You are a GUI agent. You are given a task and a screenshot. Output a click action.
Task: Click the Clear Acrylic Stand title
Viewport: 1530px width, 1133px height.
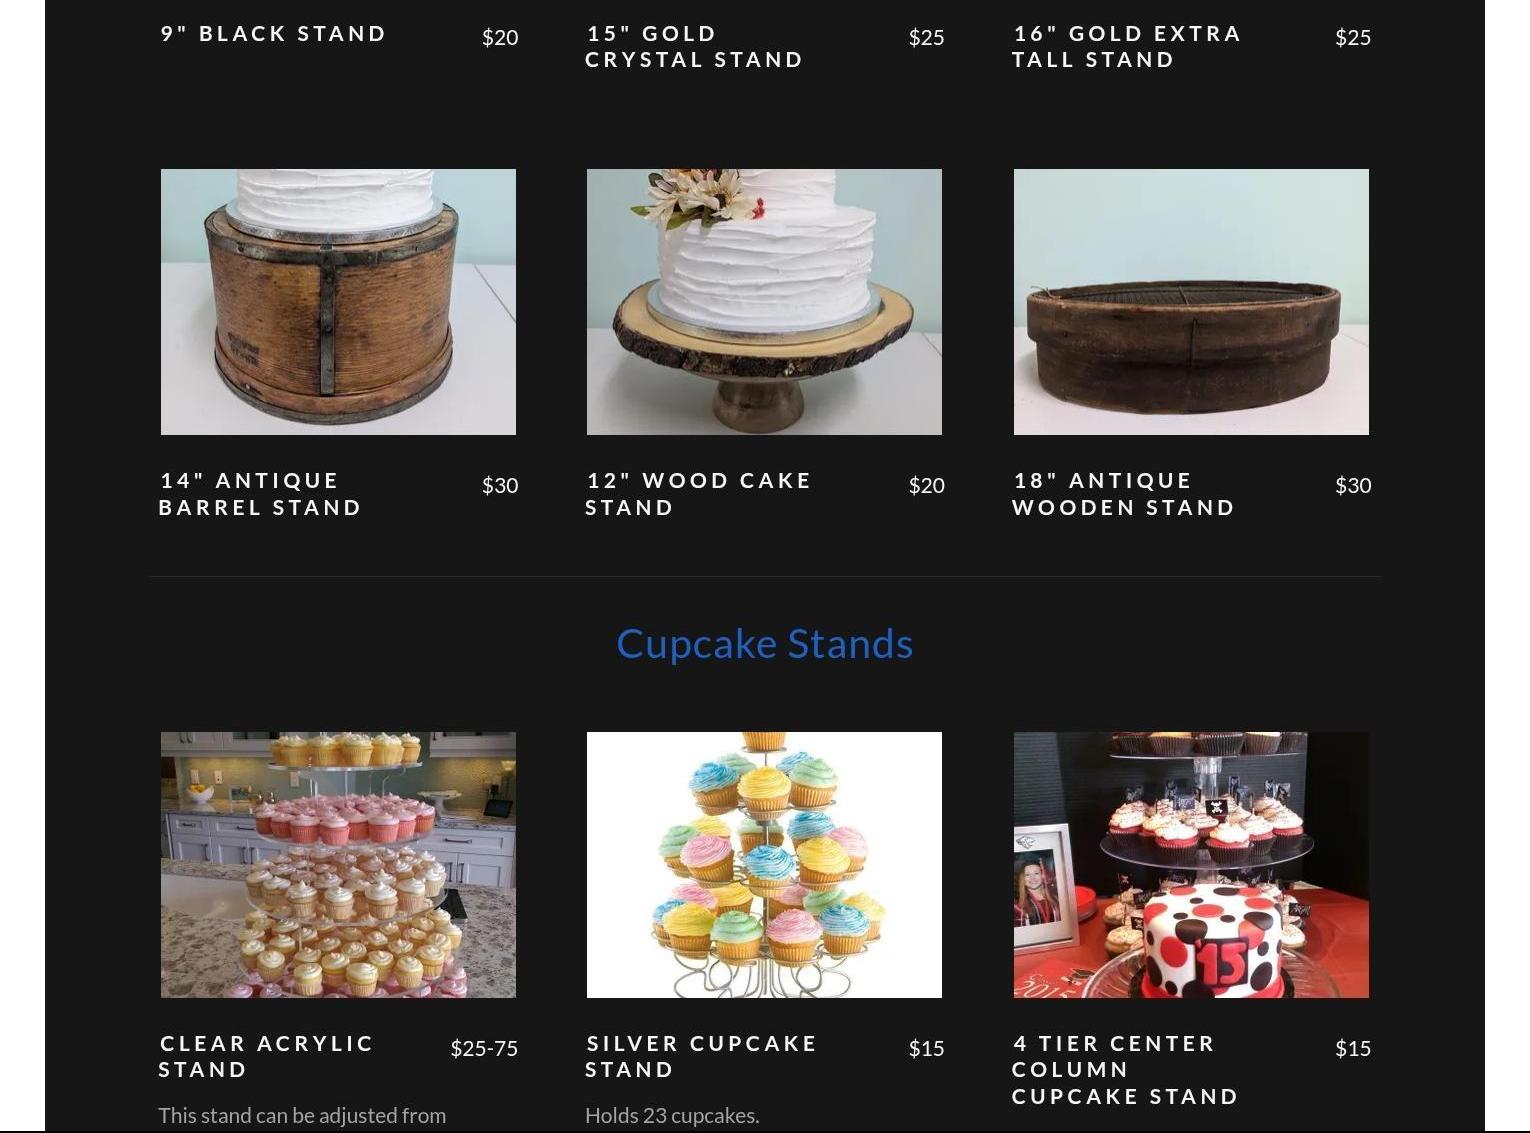point(266,1057)
